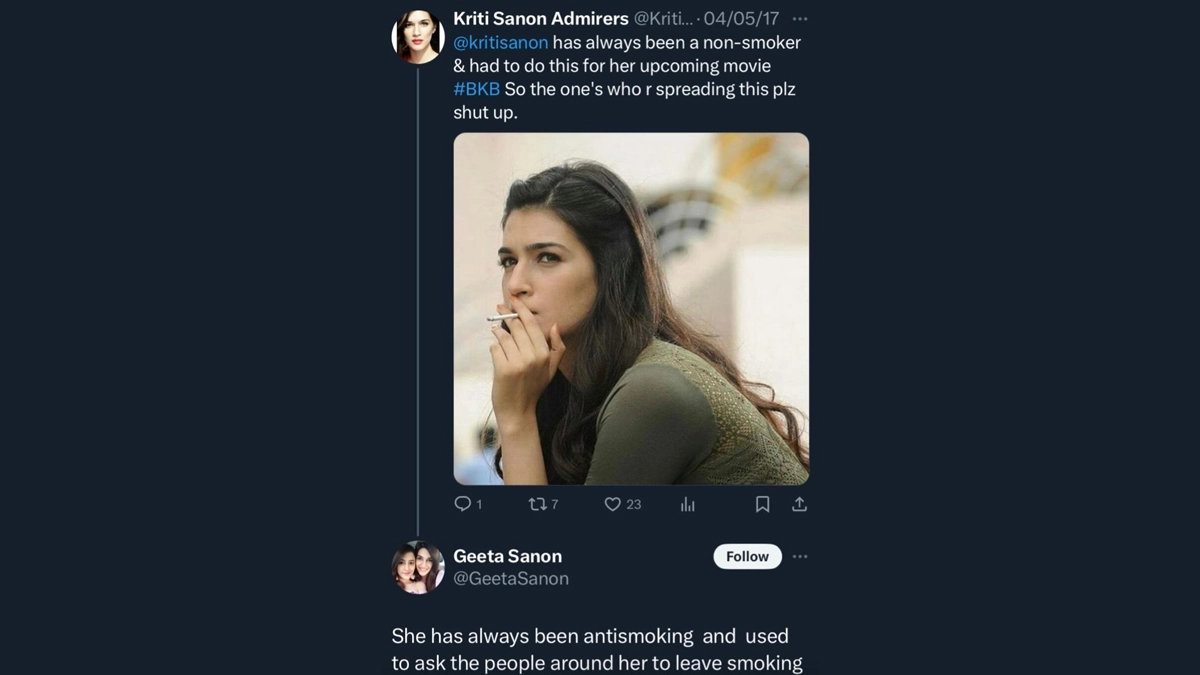The height and width of the screenshot is (675, 1200).
Task: Share the tweet via upload icon
Action: 799,504
